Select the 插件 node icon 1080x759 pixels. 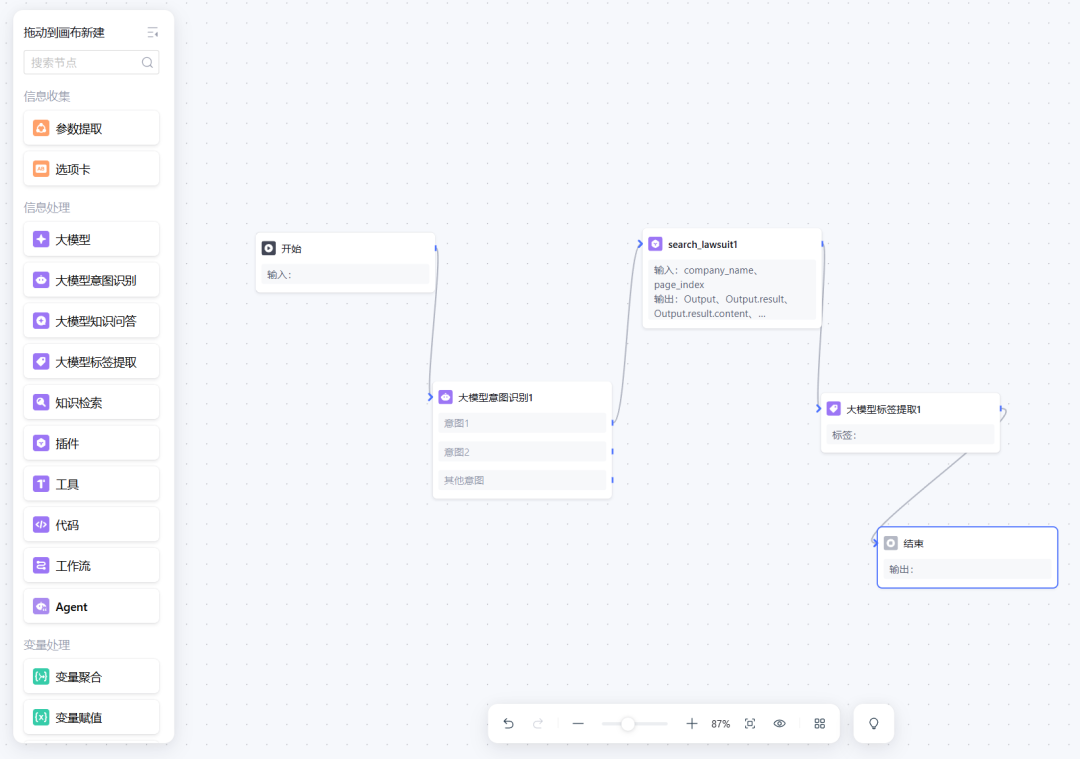(40, 443)
